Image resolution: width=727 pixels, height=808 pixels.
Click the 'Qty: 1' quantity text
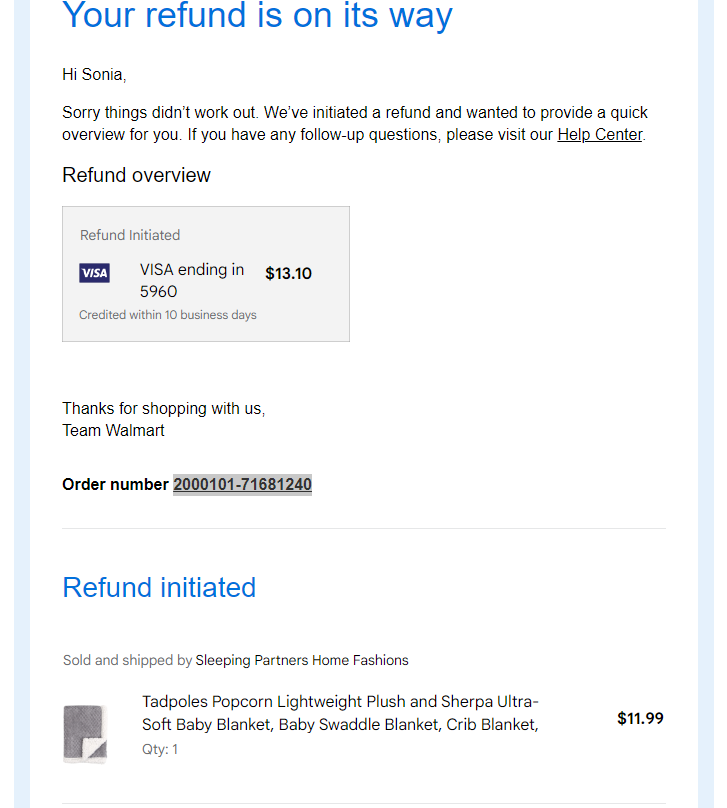[160, 749]
